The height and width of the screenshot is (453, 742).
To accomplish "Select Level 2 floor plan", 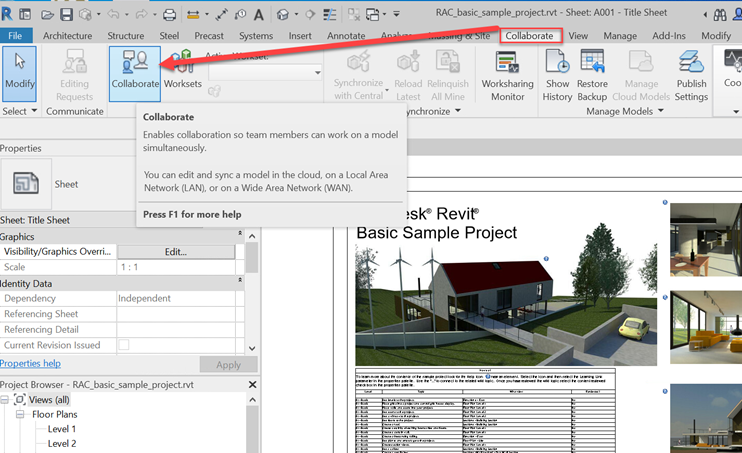I will pyautogui.click(x=62, y=444).
